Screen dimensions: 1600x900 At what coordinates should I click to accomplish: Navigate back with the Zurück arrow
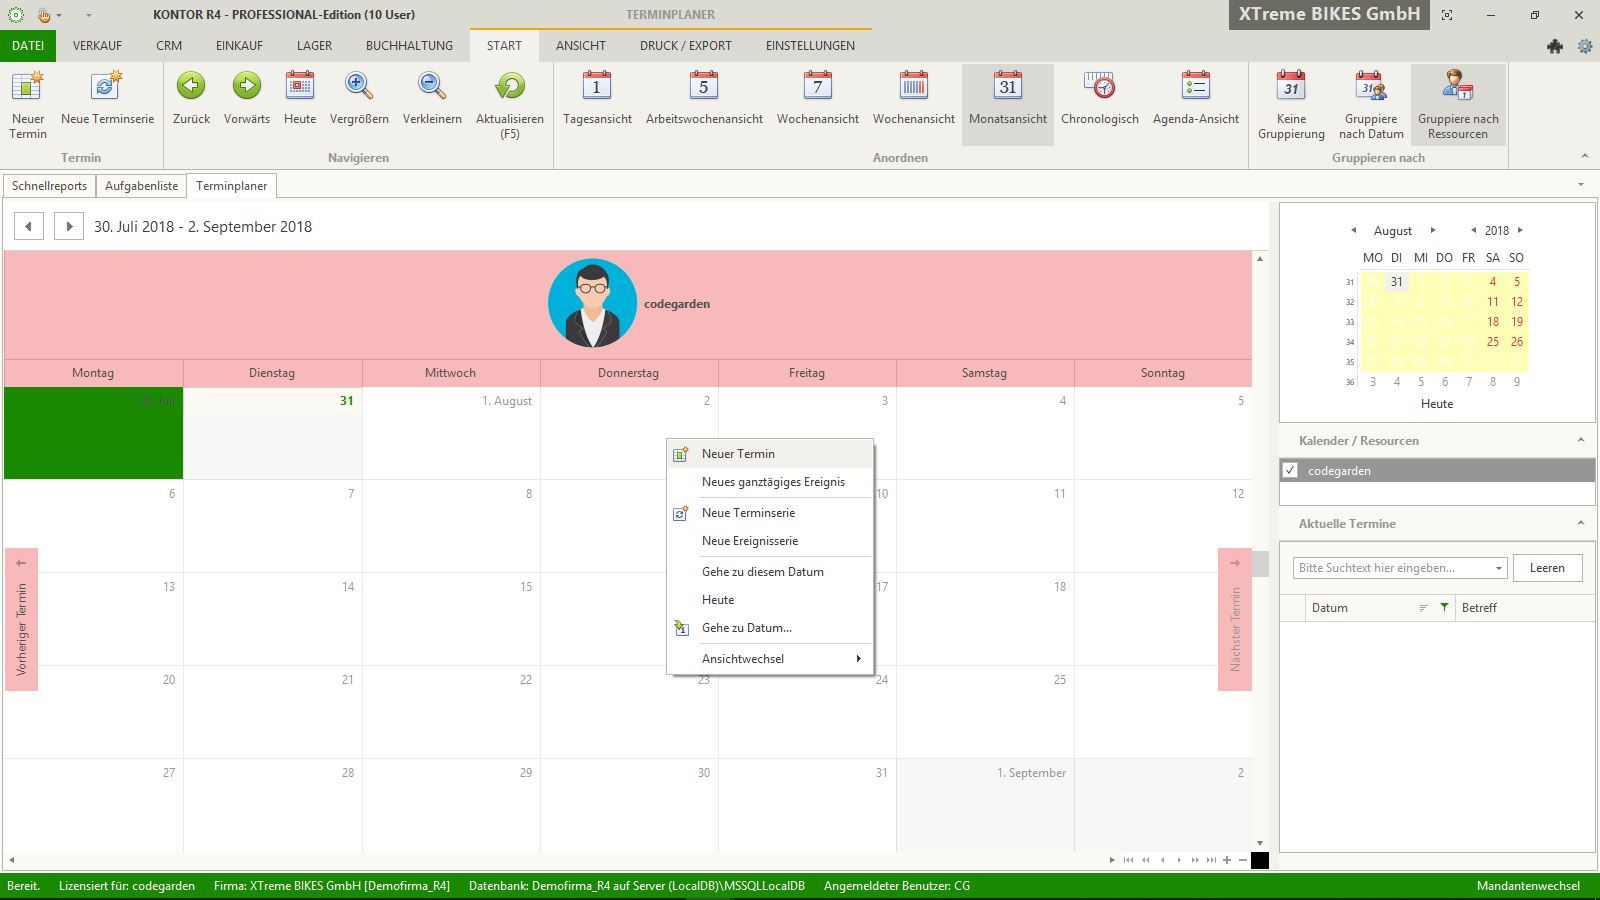tap(191, 87)
